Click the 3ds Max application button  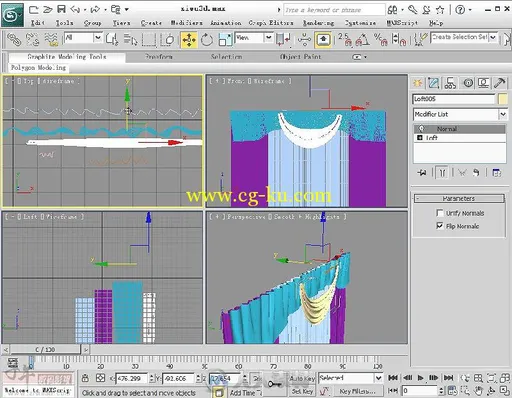point(12,15)
